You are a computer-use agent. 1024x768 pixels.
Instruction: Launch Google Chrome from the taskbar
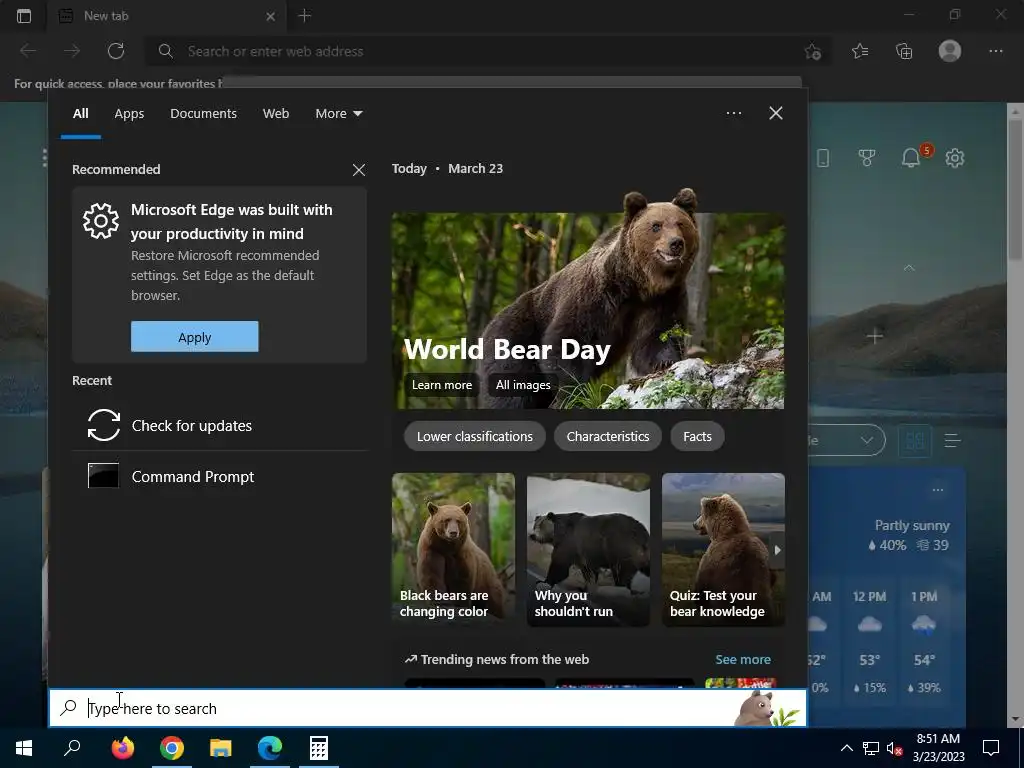click(x=172, y=748)
